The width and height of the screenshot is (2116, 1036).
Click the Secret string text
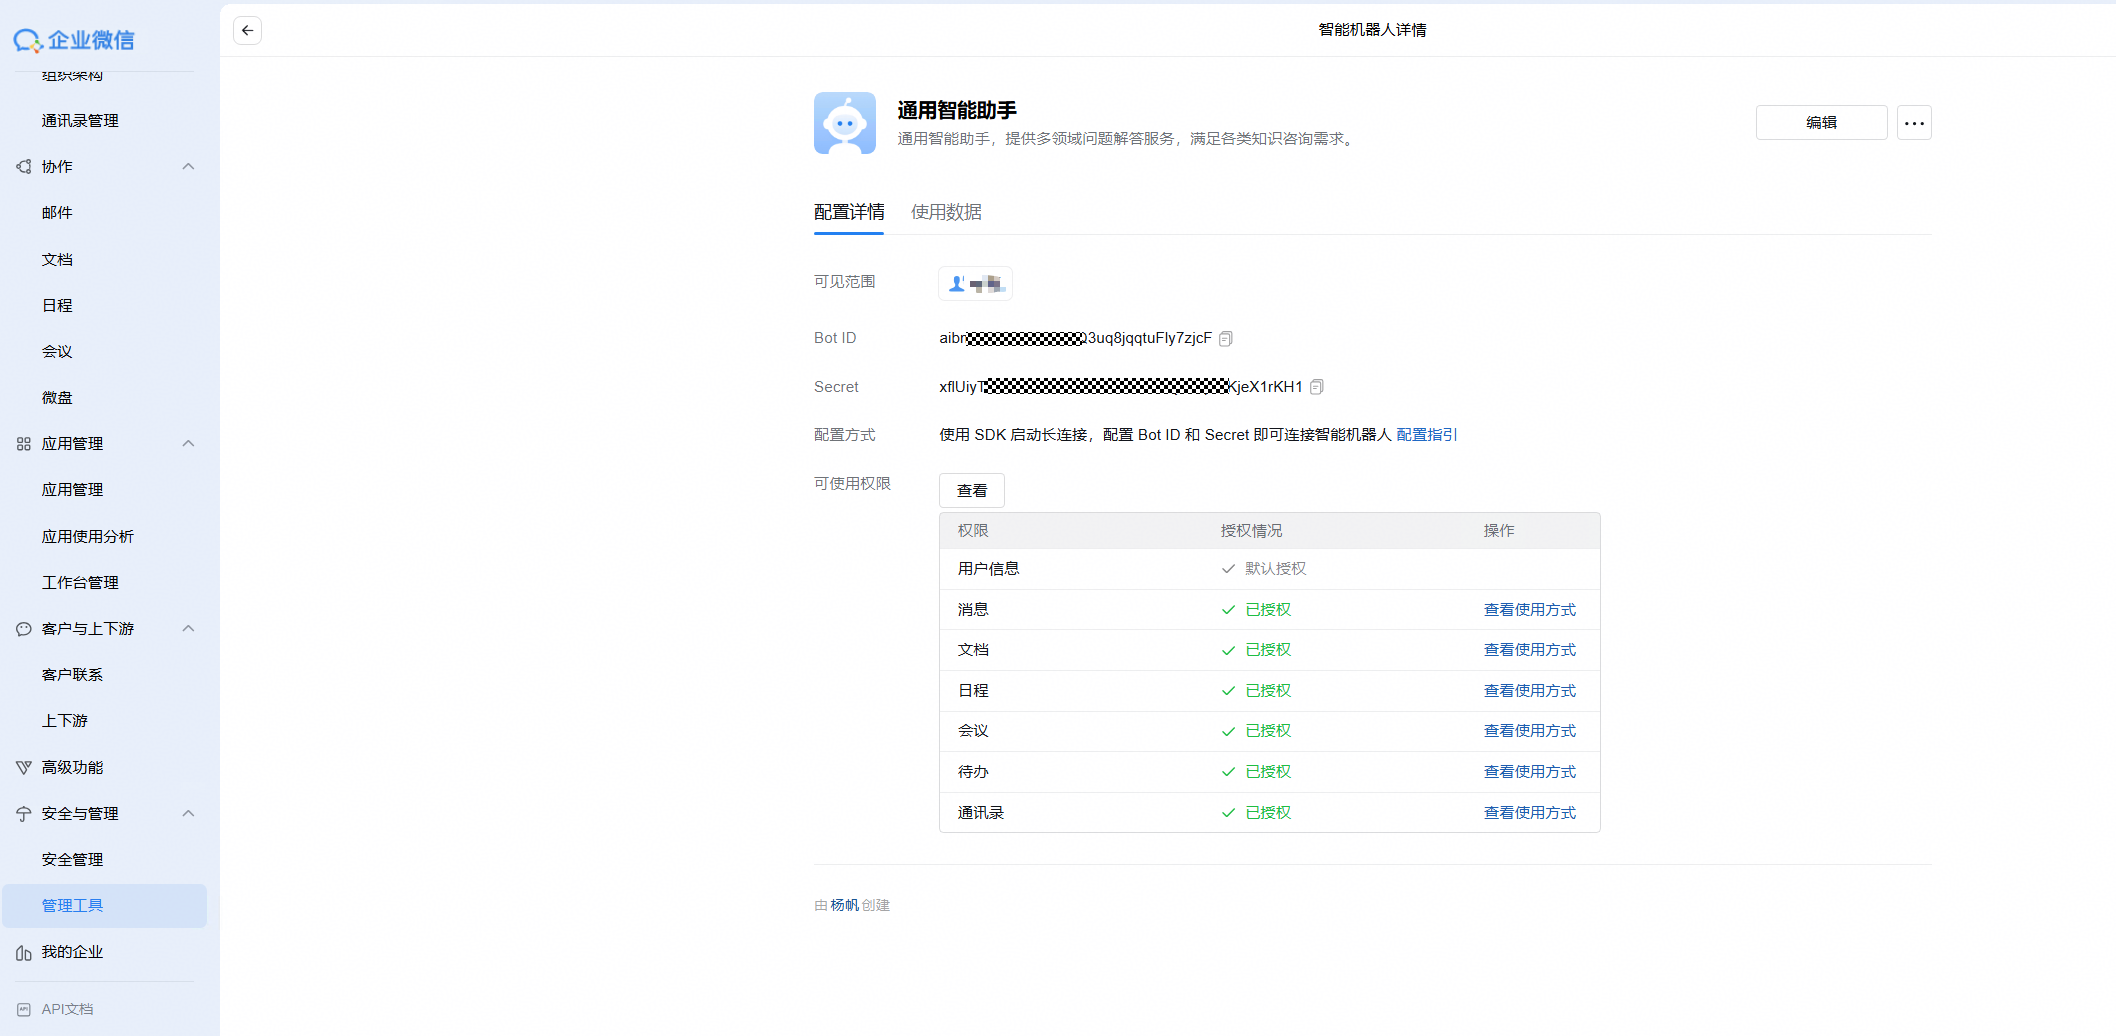click(x=1121, y=387)
